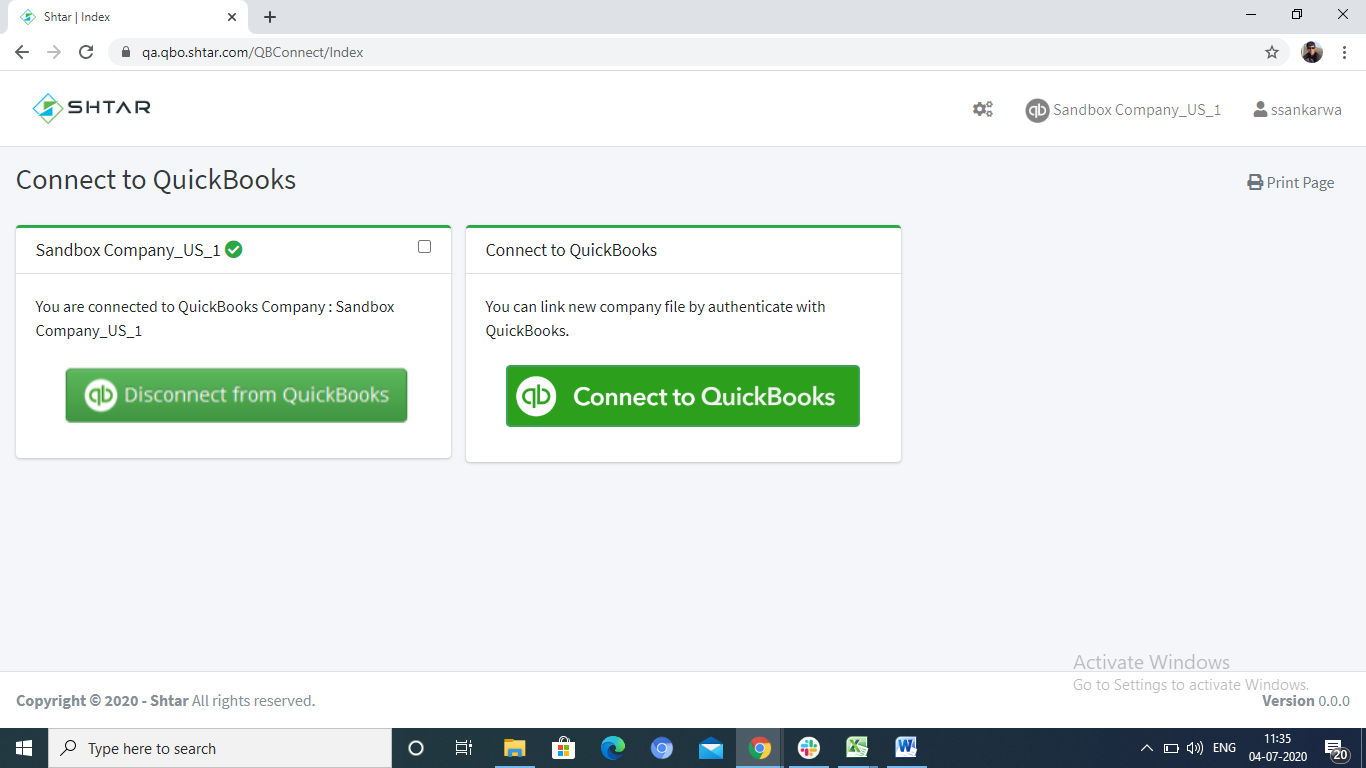The image size is (1366, 768).
Task: Switch to Google Chrome on taskbar
Action: pyautogui.click(x=760, y=748)
